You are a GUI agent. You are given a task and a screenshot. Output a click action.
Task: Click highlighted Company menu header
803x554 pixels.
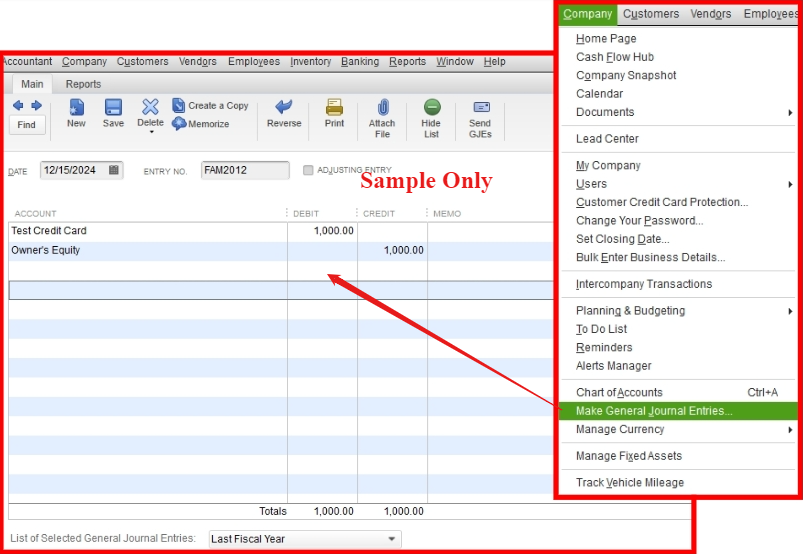(587, 14)
